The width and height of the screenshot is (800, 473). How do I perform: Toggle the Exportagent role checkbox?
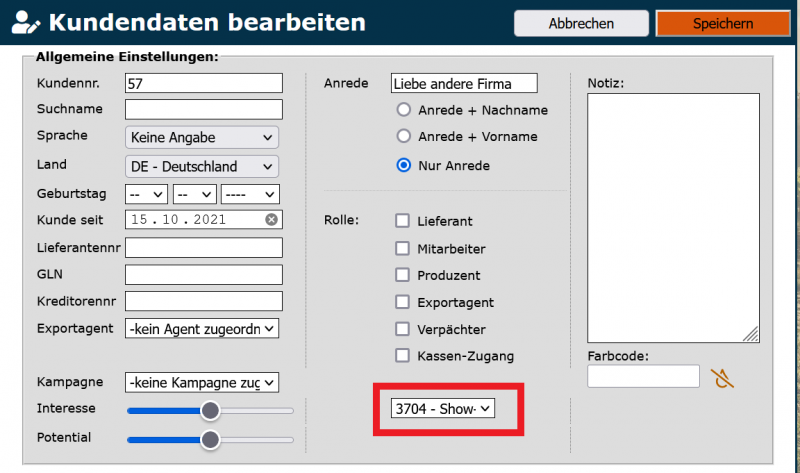click(402, 302)
